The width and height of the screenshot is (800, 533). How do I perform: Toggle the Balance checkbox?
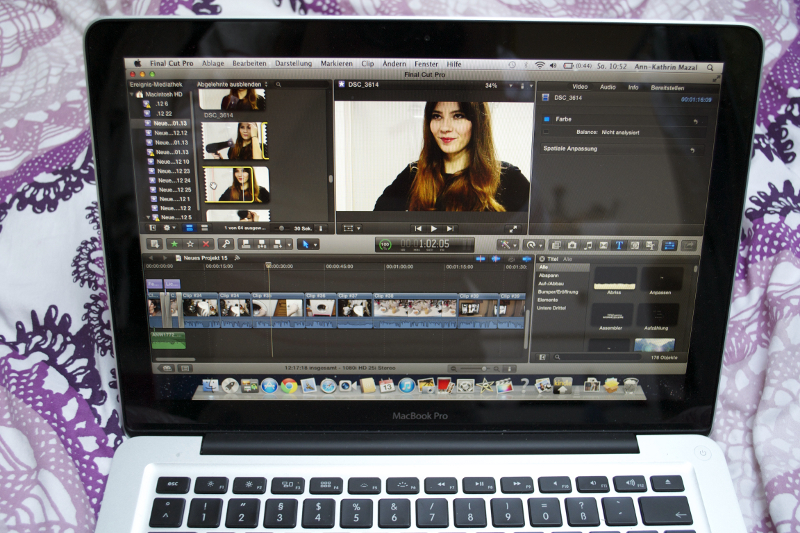click(x=546, y=132)
